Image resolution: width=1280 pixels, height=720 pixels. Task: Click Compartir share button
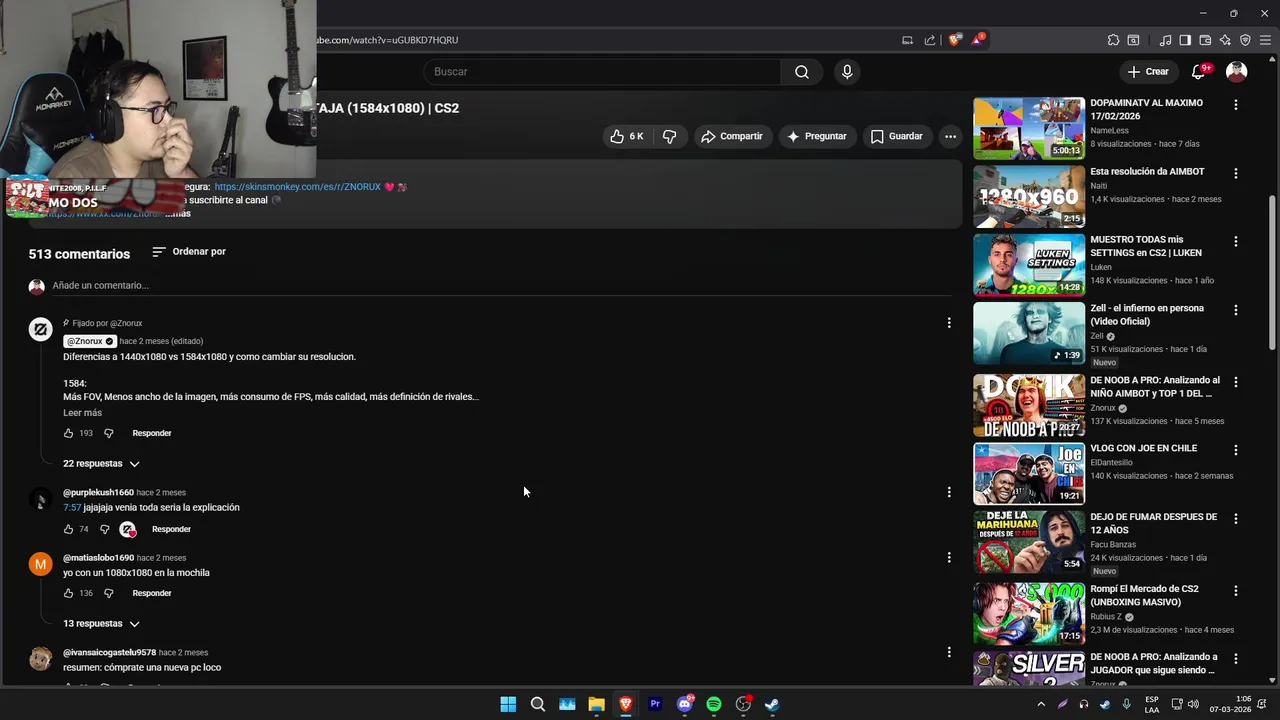click(x=732, y=136)
